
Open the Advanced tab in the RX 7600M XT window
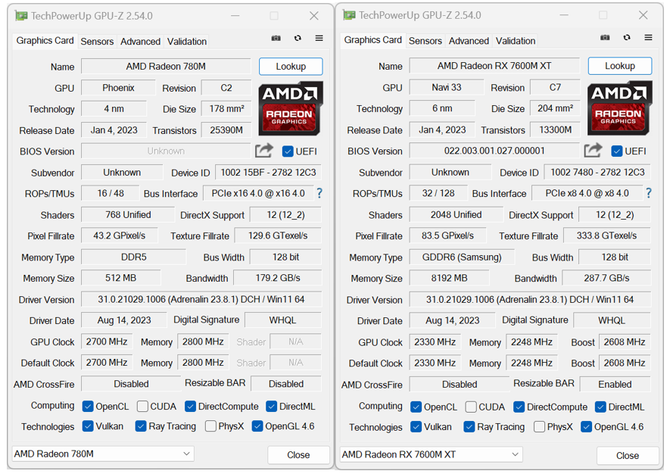(468, 41)
